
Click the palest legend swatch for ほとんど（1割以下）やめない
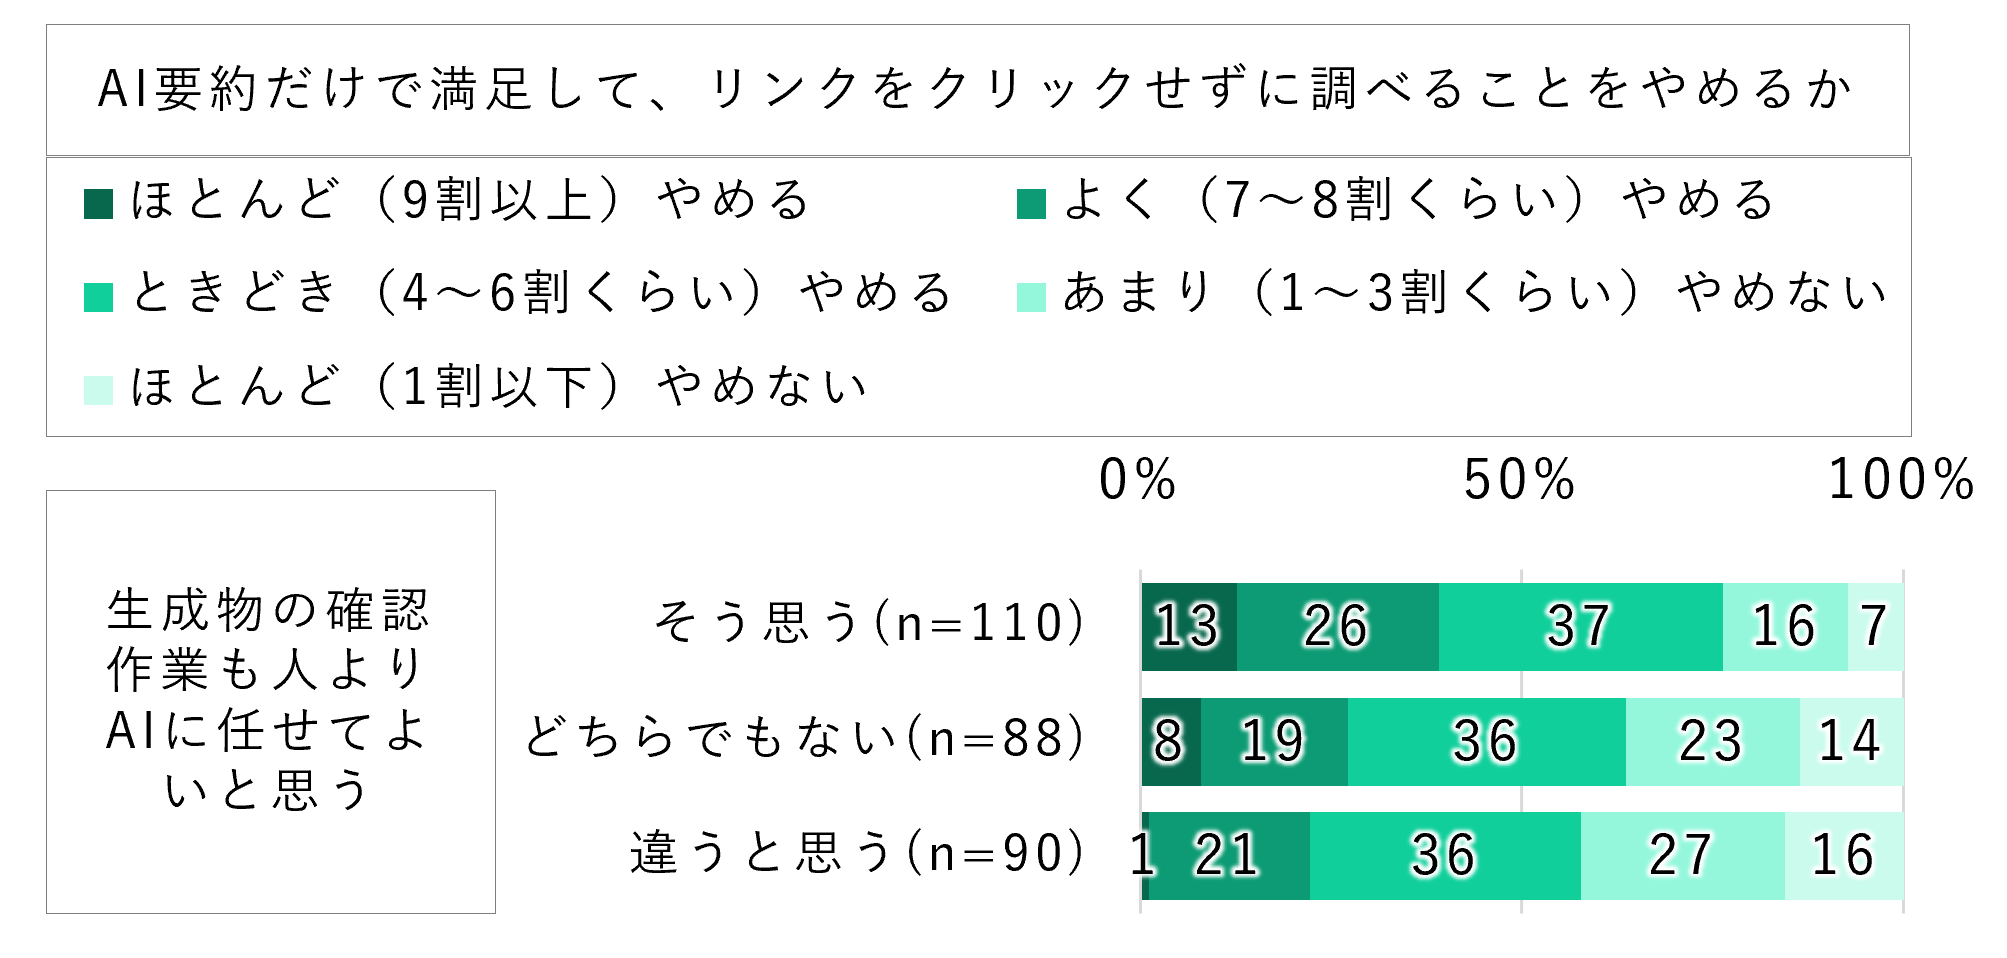click(x=98, y=390)
